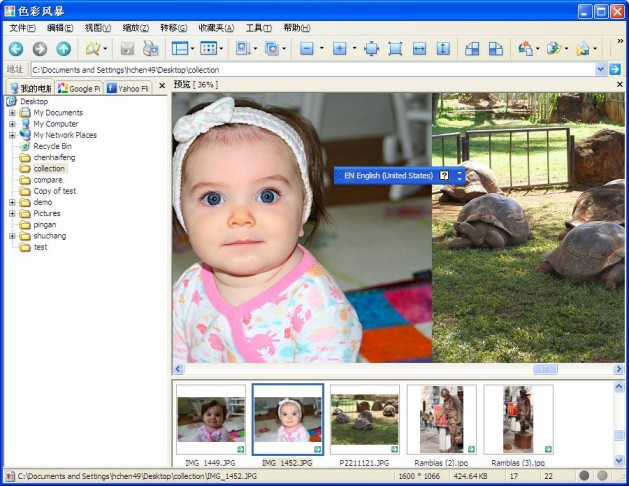Viewport: 629px width, 486px height.
Task: Open the 工具 (Tools) menu
Action: [x=258, y=28]
